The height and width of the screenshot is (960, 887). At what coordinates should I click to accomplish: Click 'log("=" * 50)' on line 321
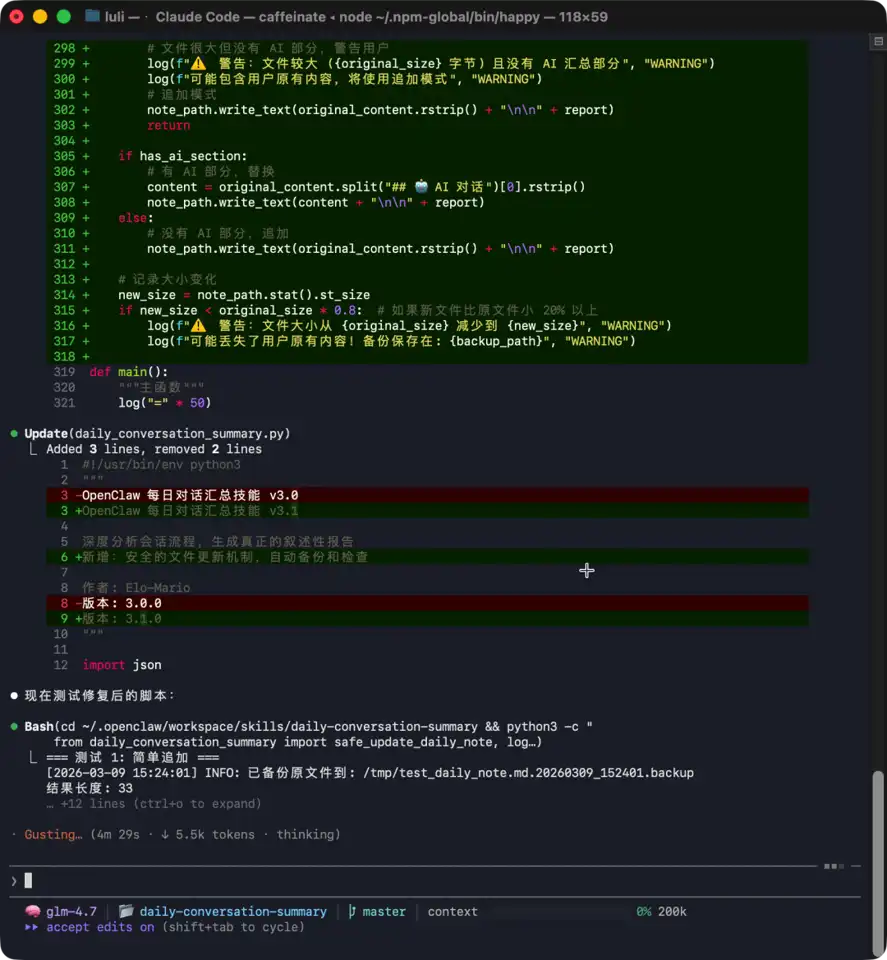pyautogui.click(x=164, y=402)
